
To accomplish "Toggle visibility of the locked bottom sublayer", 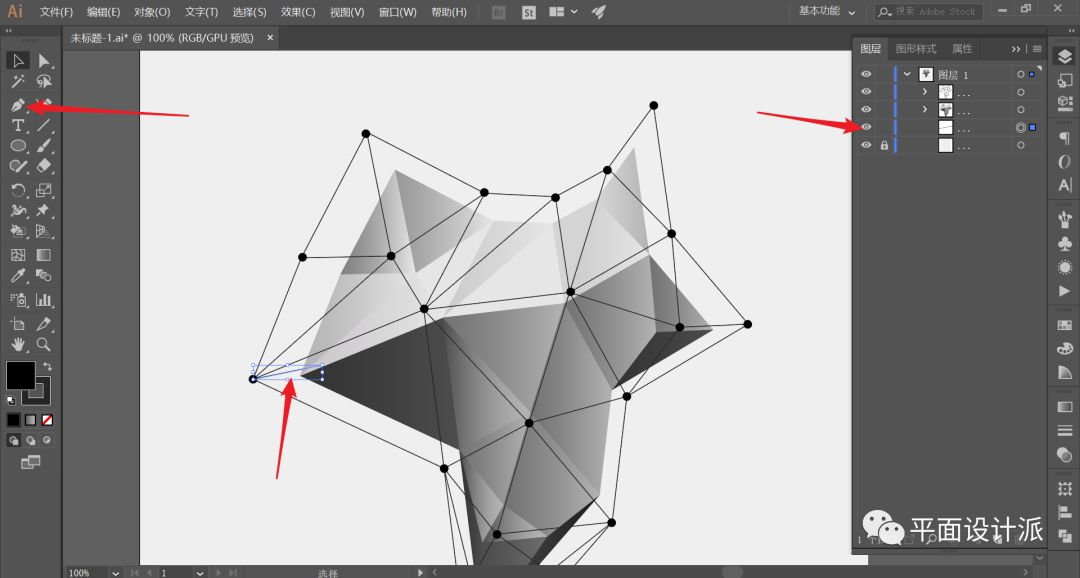I will 866,145.
